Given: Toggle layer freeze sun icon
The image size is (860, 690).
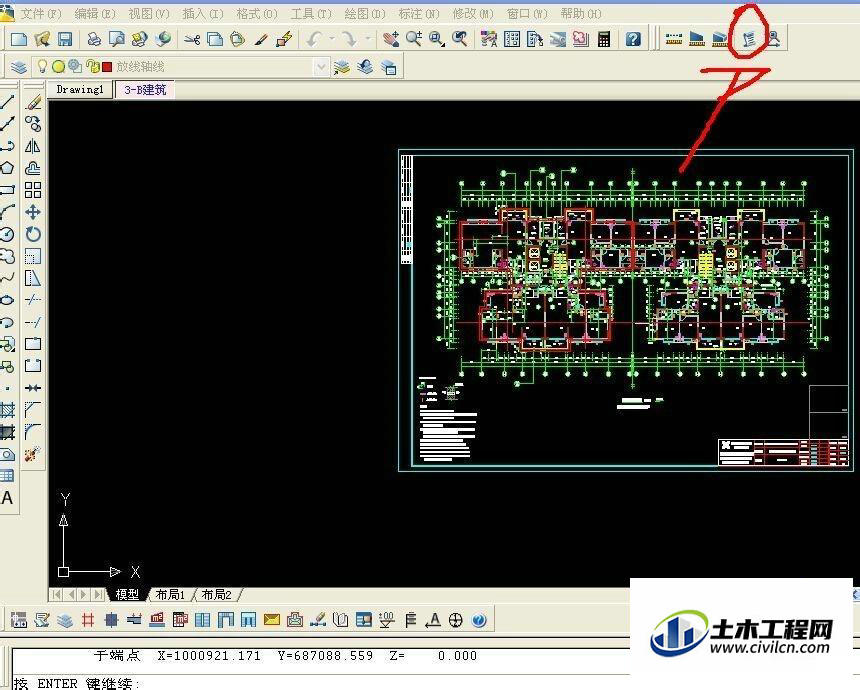Looking at the screenshot, I should point(58,66).
